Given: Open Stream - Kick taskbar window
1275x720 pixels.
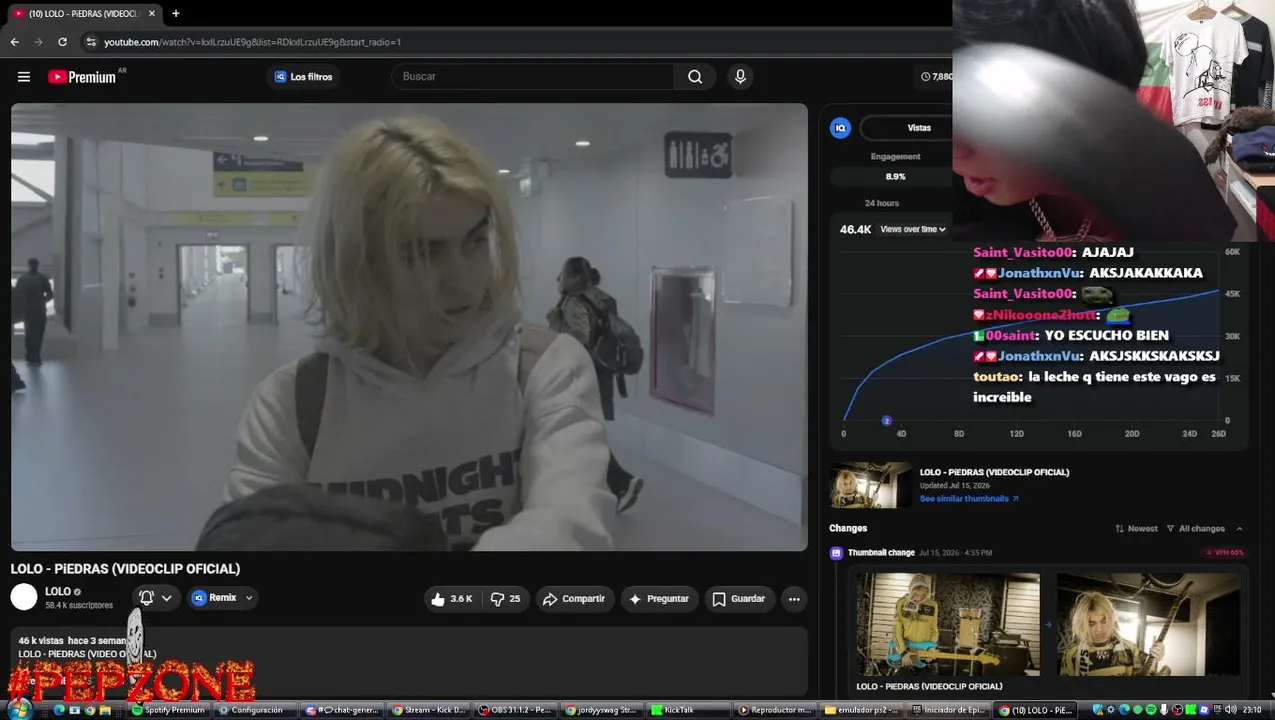Looking at the screenshot, I should 429,710.
